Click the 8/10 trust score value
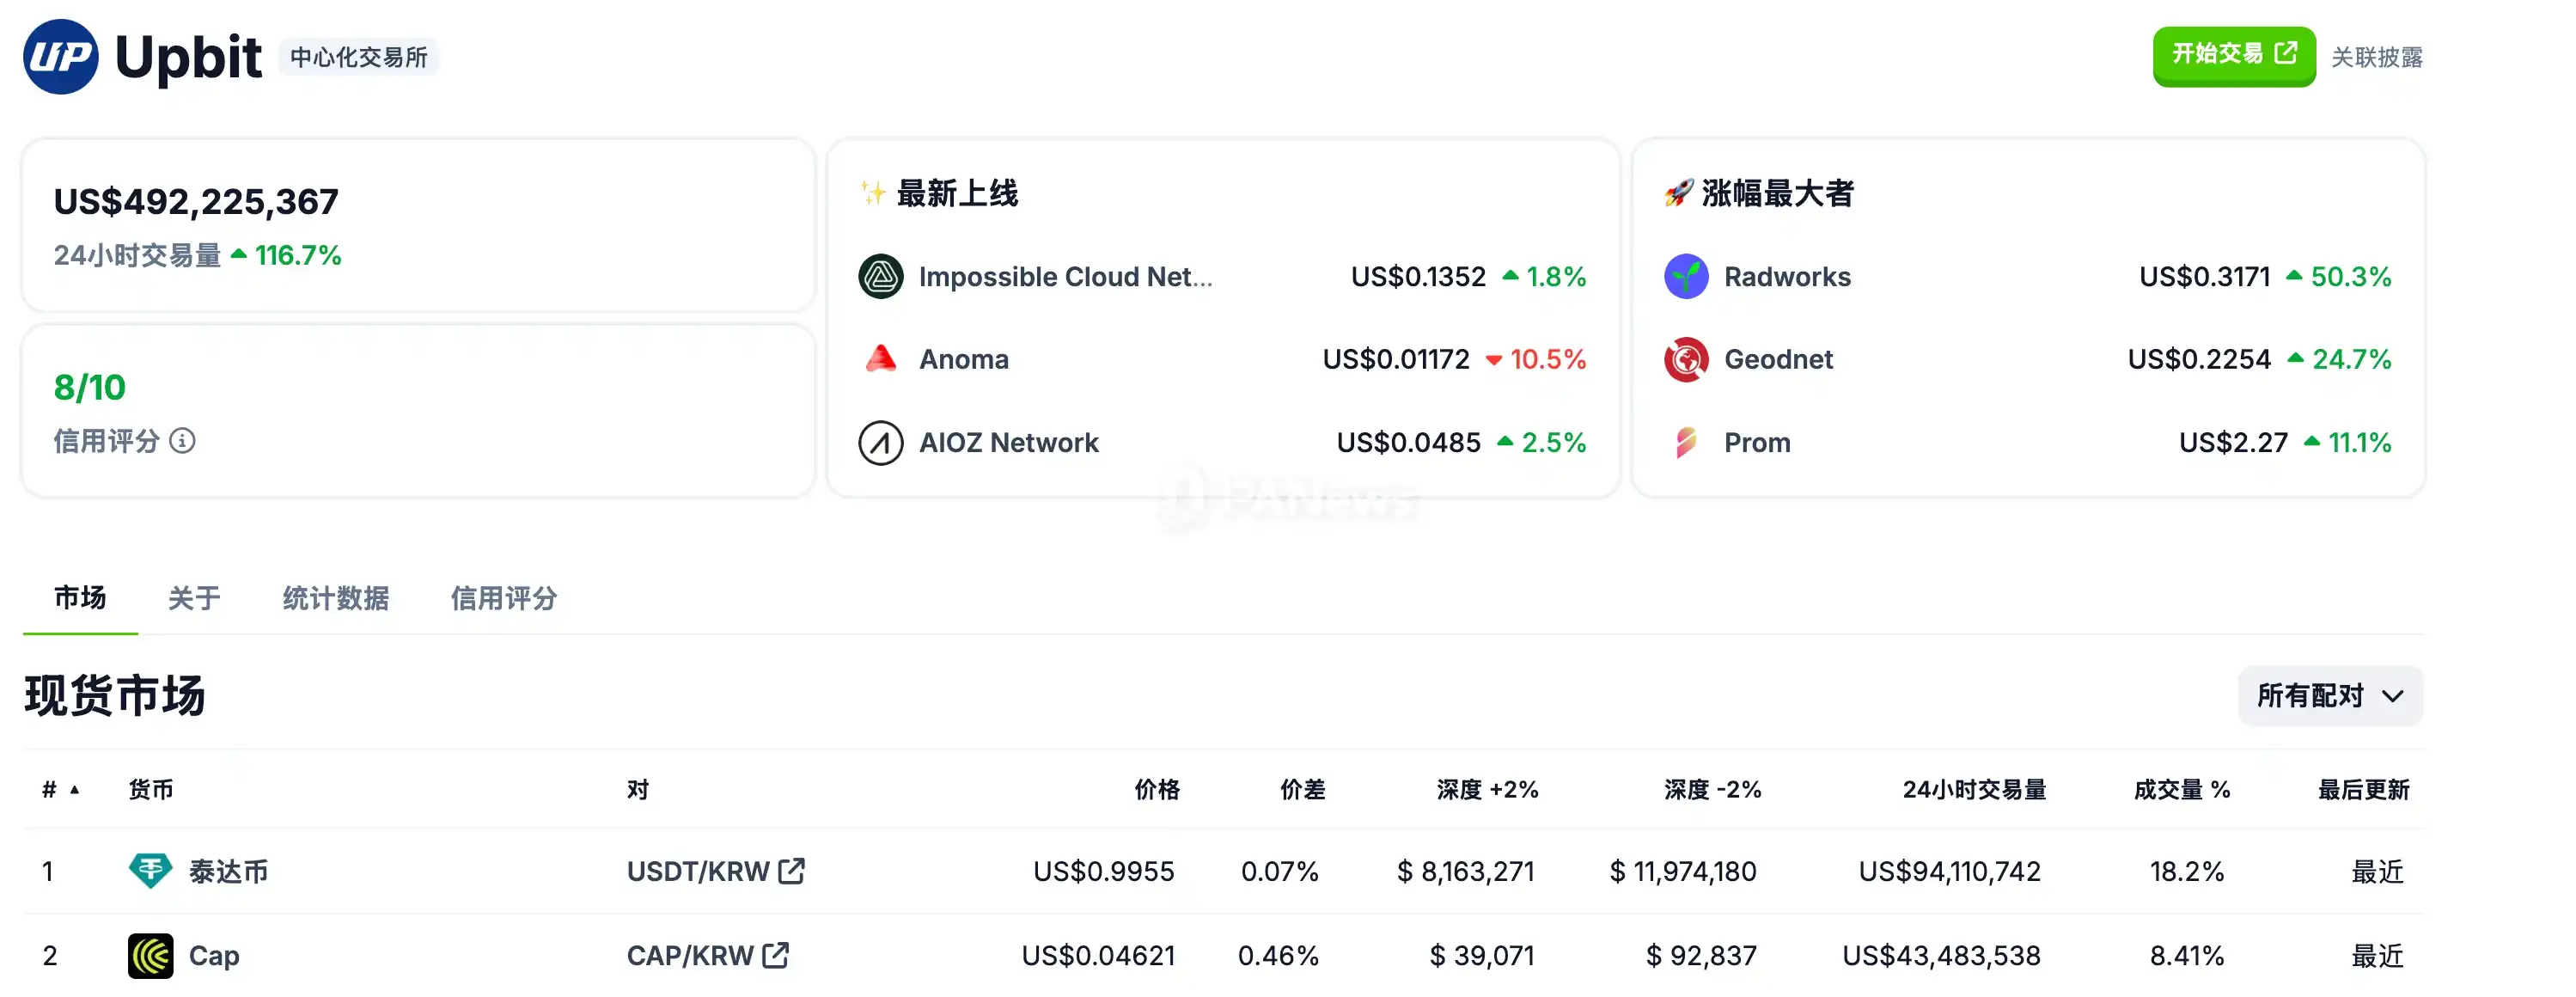 90,388
